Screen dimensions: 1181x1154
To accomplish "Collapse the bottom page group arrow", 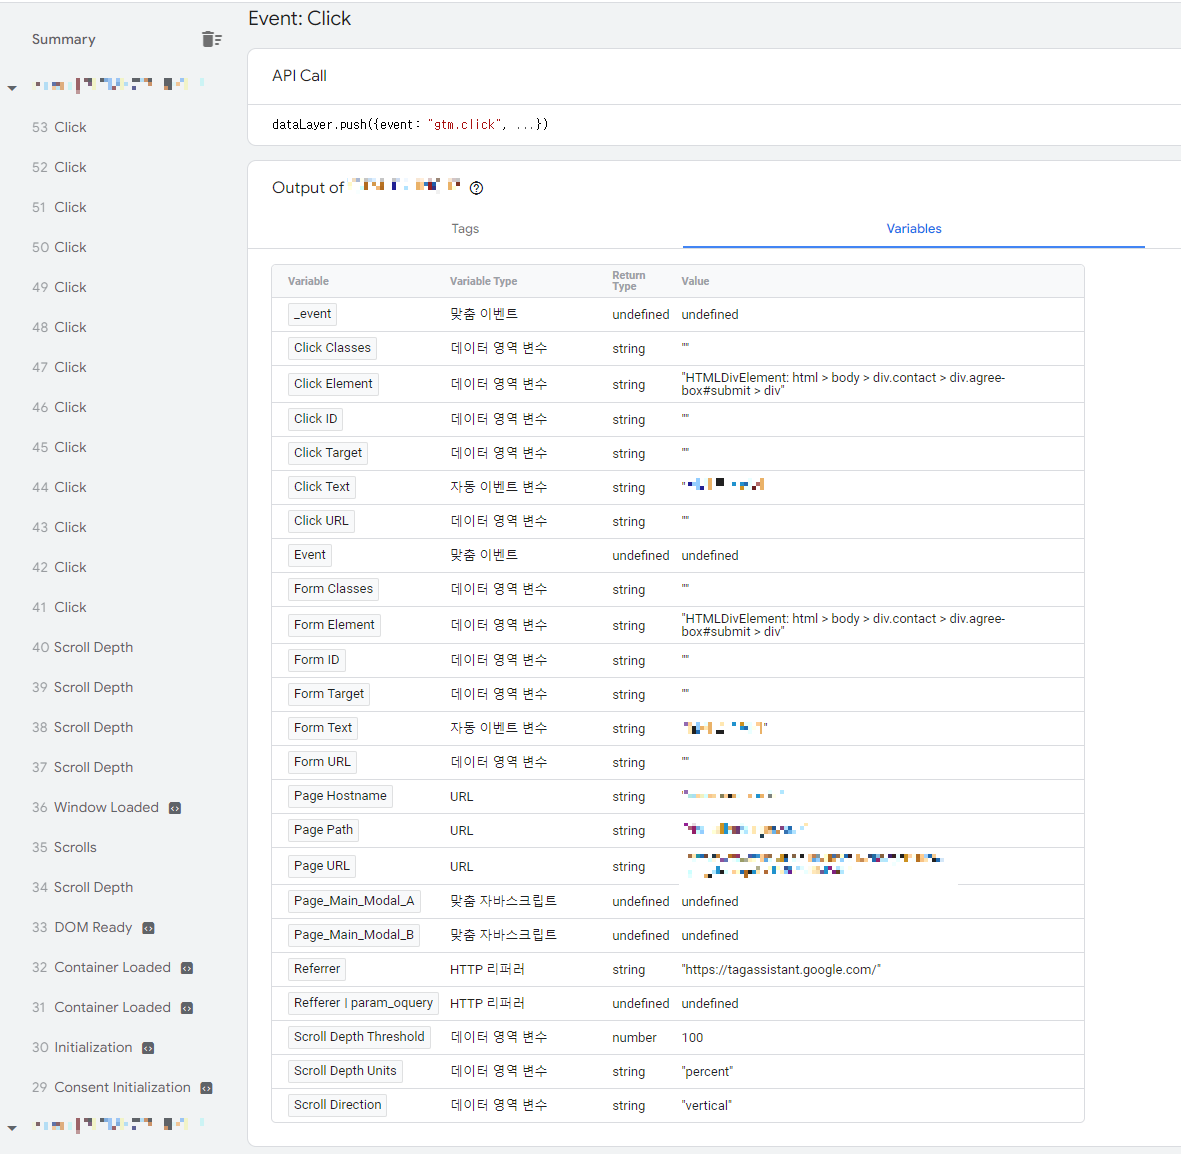I will pos(12,1128).
